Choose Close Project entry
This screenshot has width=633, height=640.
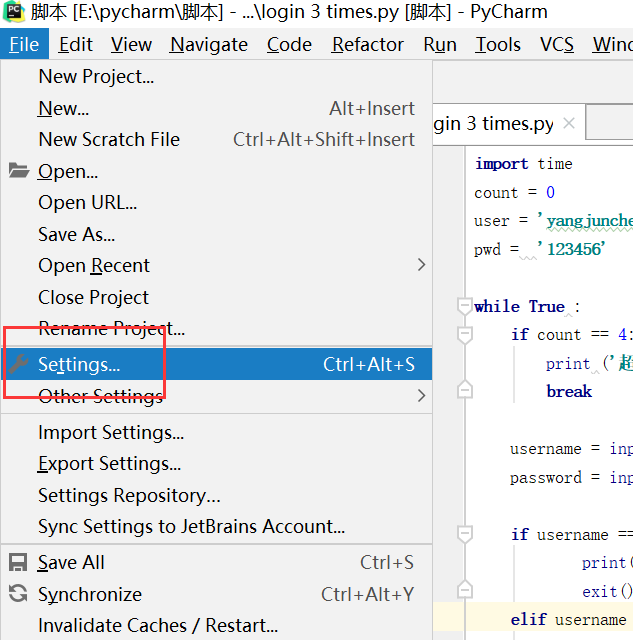216,297
